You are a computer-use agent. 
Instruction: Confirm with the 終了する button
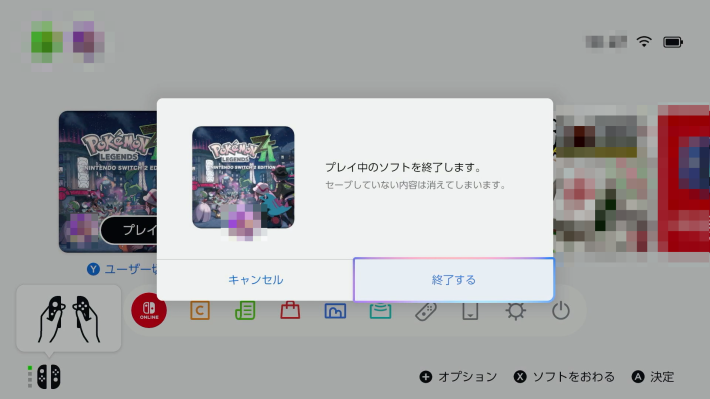tap(453, 280)
